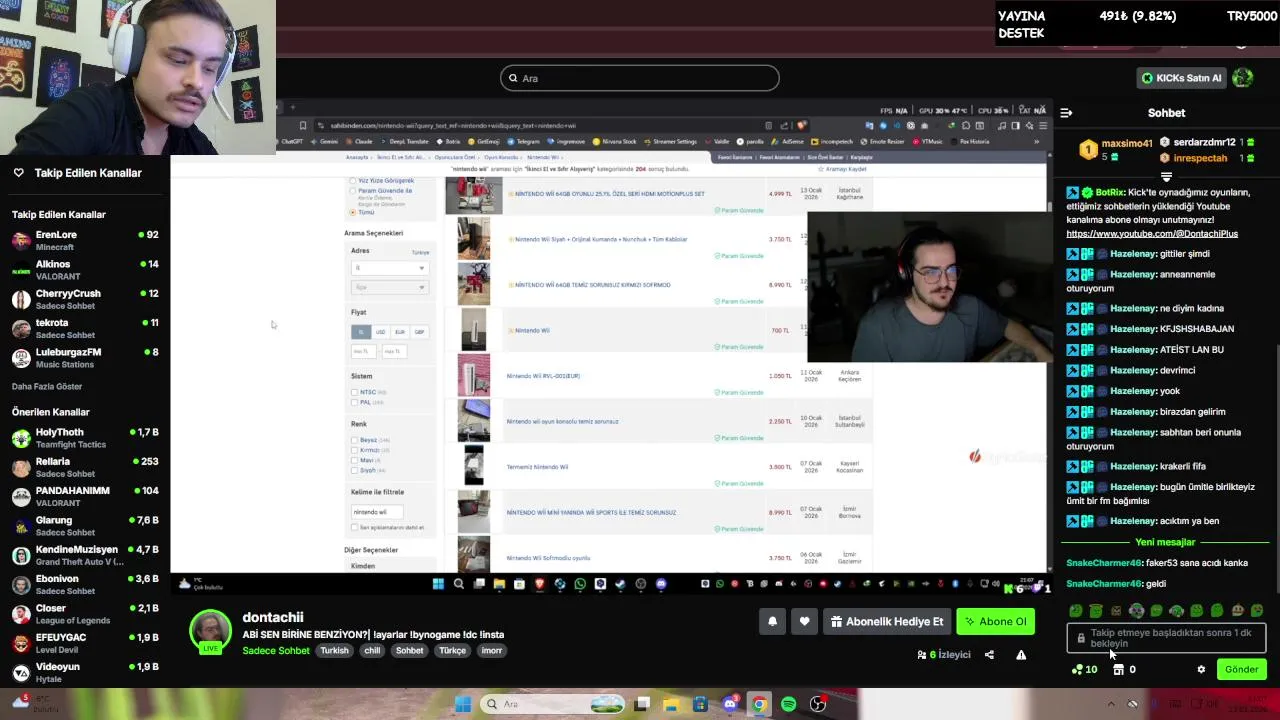This screenshot has width=1280, height=720.
Task: Open the Alkinos VALORANT followed channel
Action: 85,270
